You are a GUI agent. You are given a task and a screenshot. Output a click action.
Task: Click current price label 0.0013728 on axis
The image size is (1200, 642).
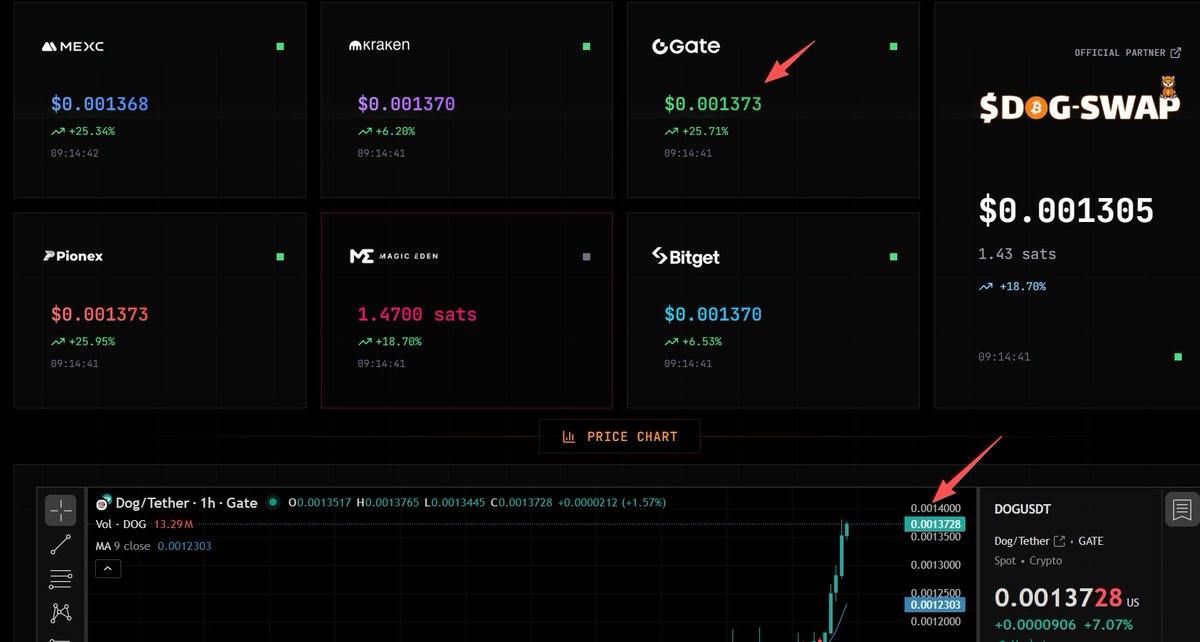934,524
